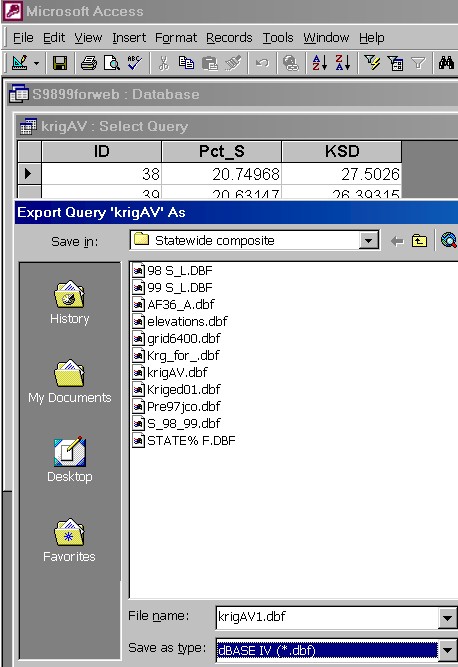The height and width of the screenshot is (667, 458).
Task: Run the Spelling check icon
Action: click(x=135, y=63)
